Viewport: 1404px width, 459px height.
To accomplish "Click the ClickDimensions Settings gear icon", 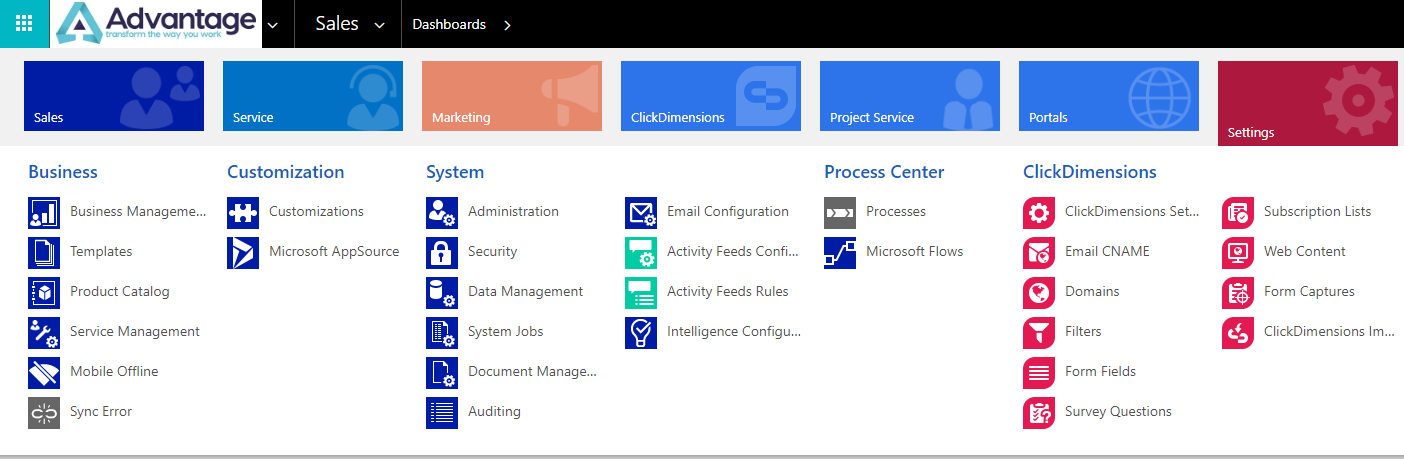I will point(1039,213).
